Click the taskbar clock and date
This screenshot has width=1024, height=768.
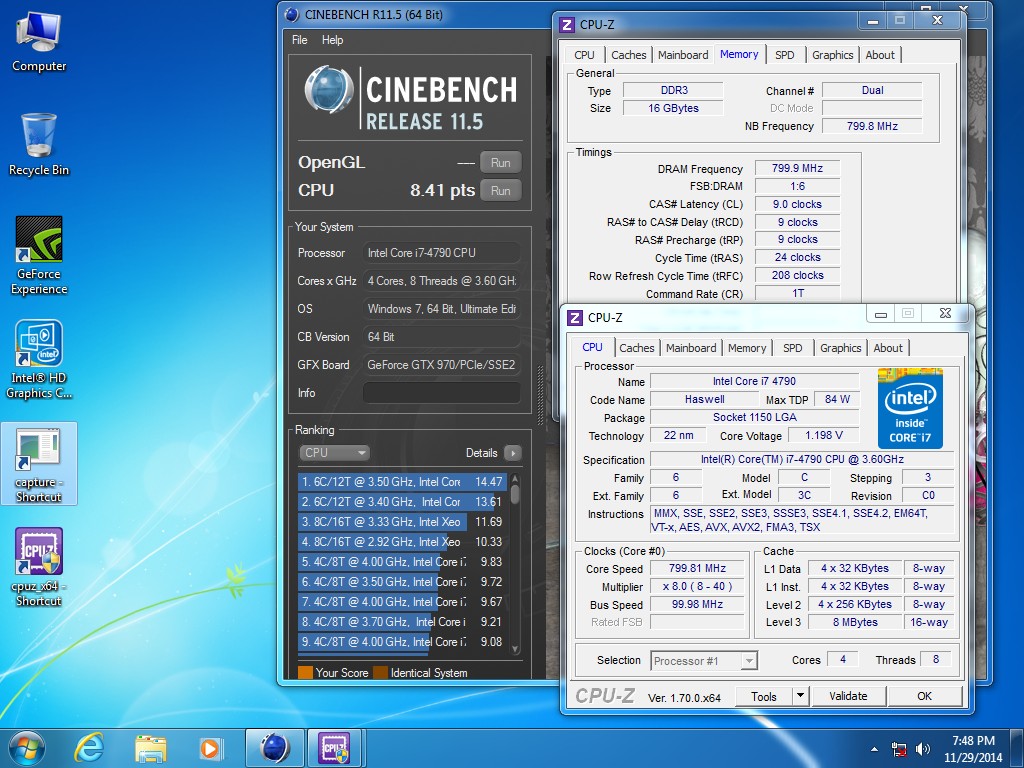(973, 749)
